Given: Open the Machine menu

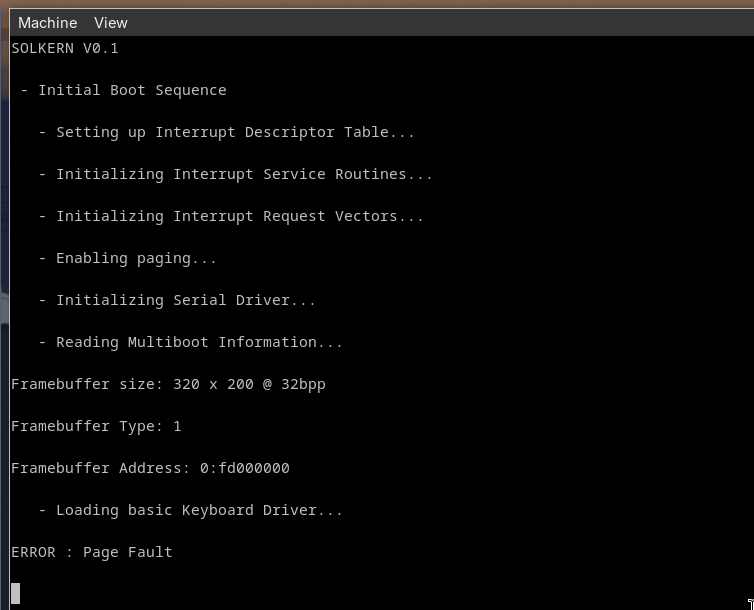Looking at the screenshot, I should [48, 23].
